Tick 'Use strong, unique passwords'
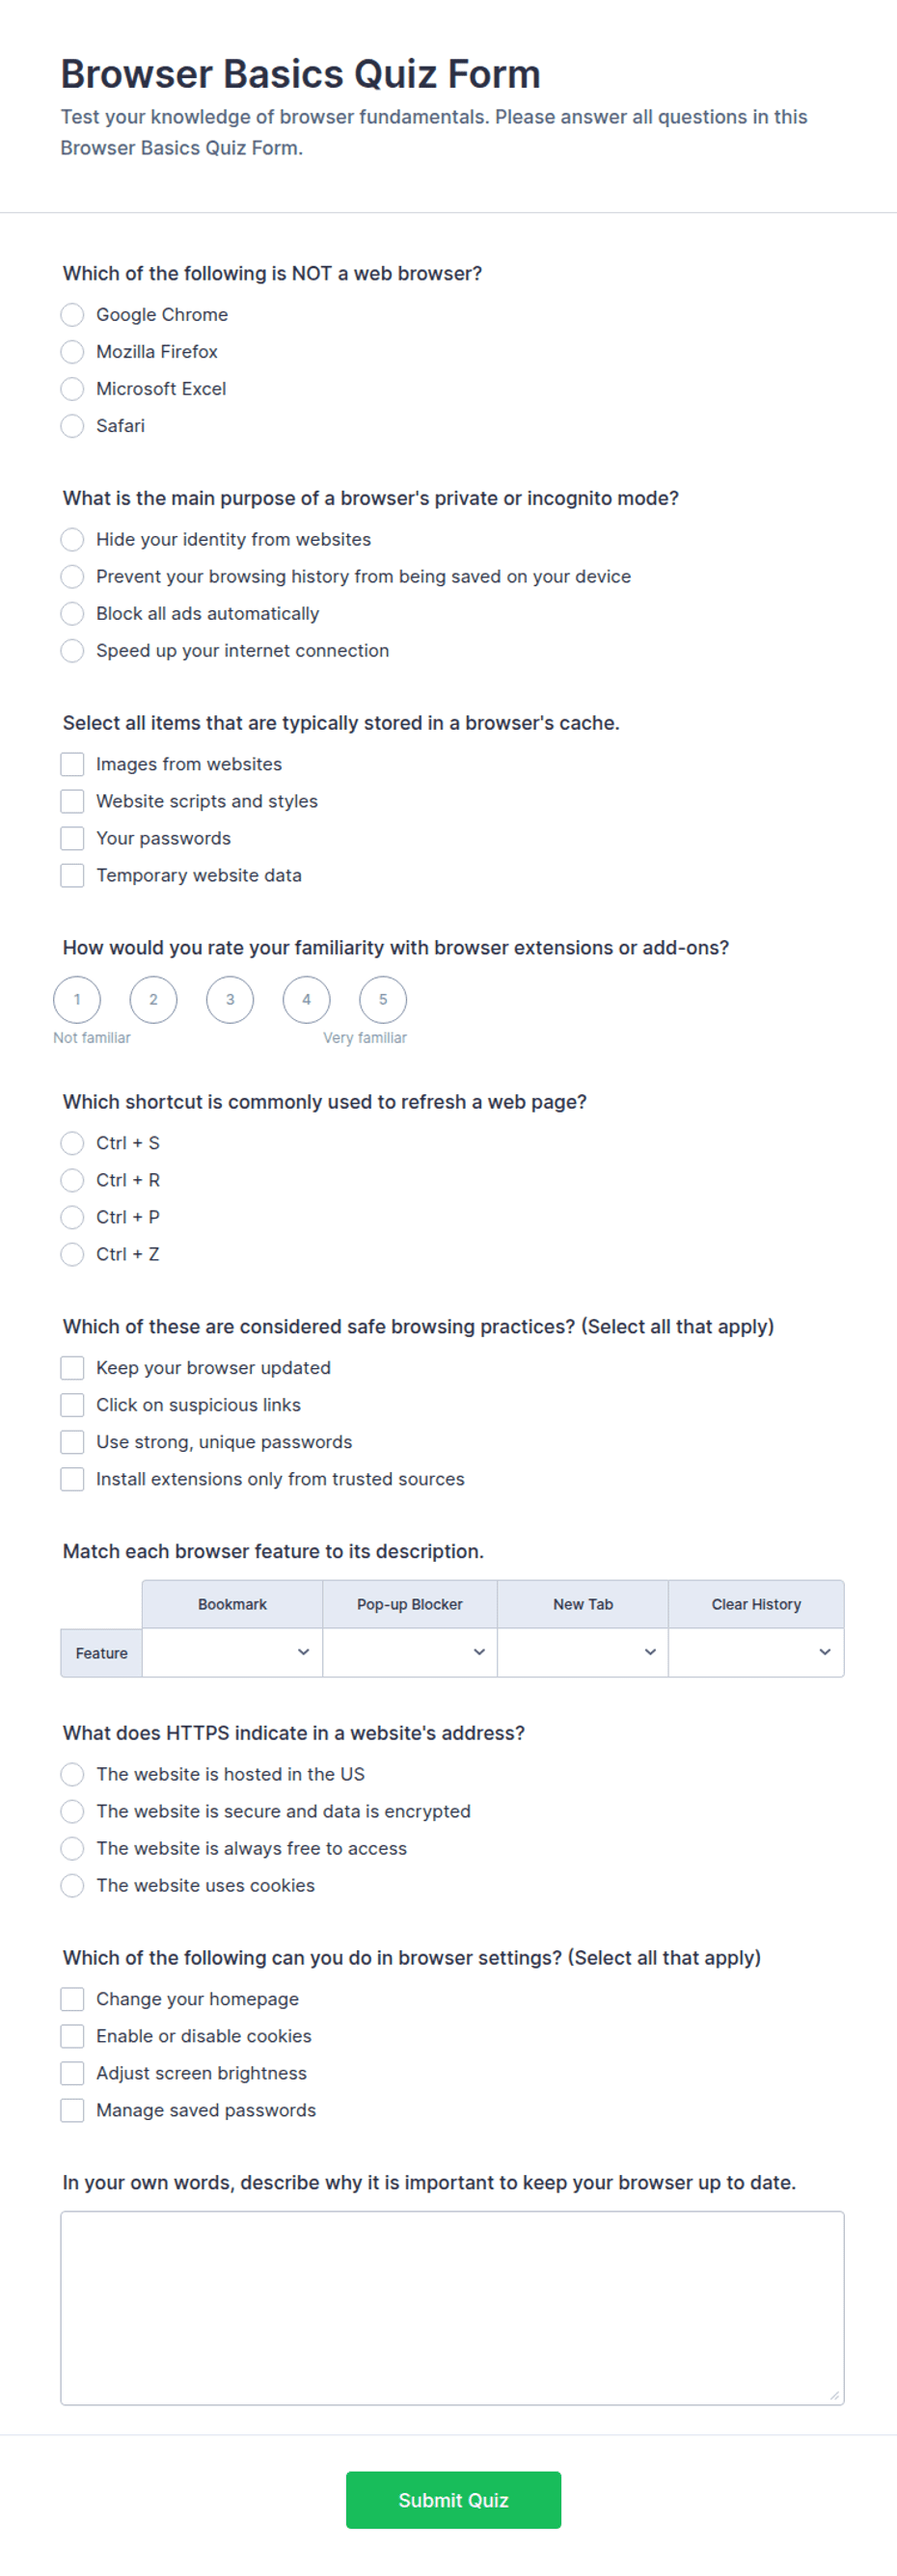Screen dimensions: 897x2576 [72, 1442]
